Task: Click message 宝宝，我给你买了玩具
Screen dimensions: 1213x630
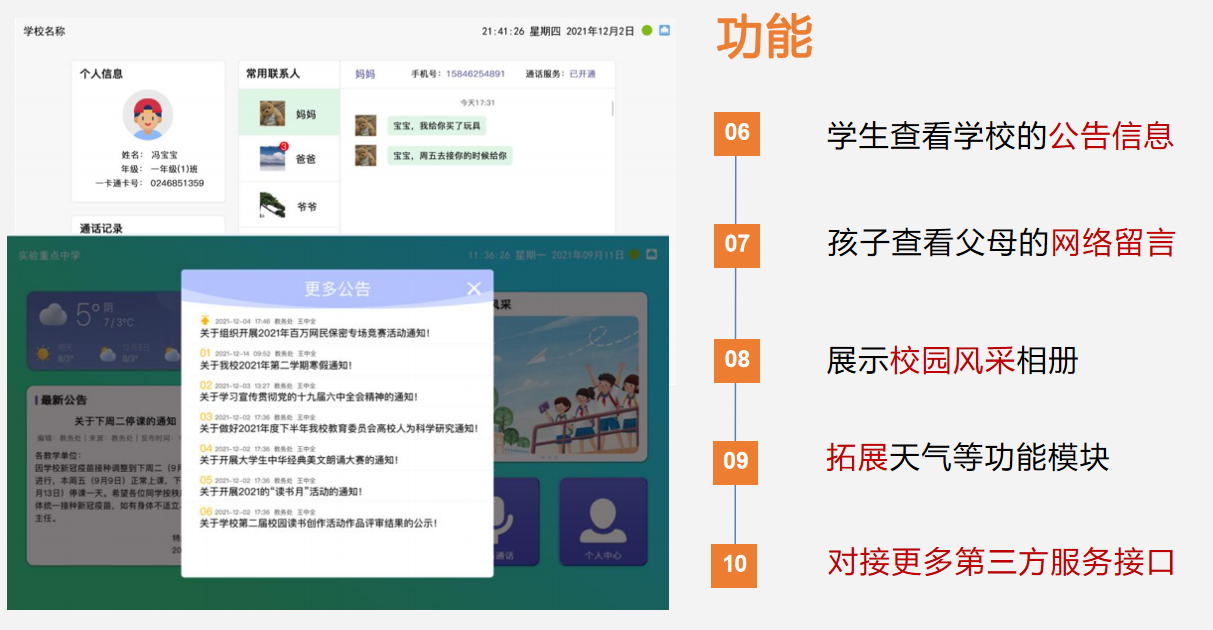Action: (x=437, y=126)
